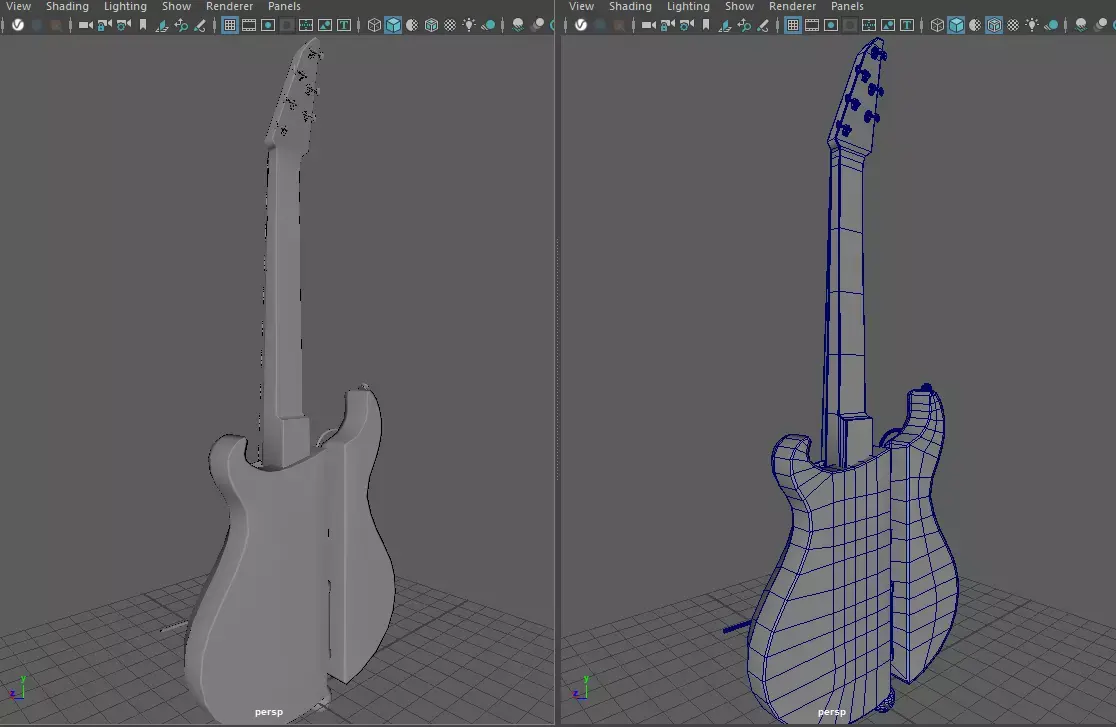Click Grease Pencil icon in right panel
The width and height of the screenshot is (1116, 727).
point(763,26)
